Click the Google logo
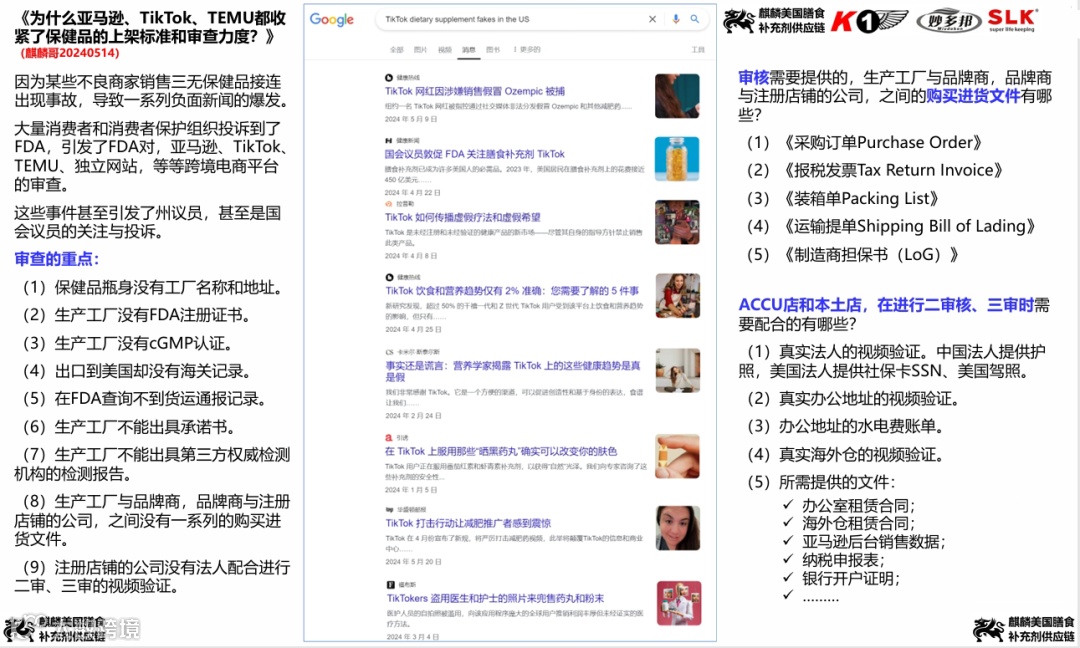 pyautogui.click(x=331, y=19)
